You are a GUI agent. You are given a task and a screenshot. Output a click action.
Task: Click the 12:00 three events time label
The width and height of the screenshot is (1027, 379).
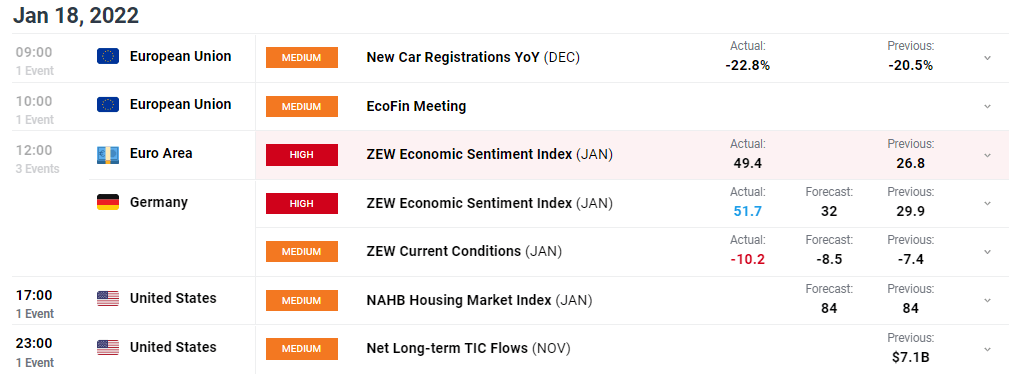click(37, 158)
